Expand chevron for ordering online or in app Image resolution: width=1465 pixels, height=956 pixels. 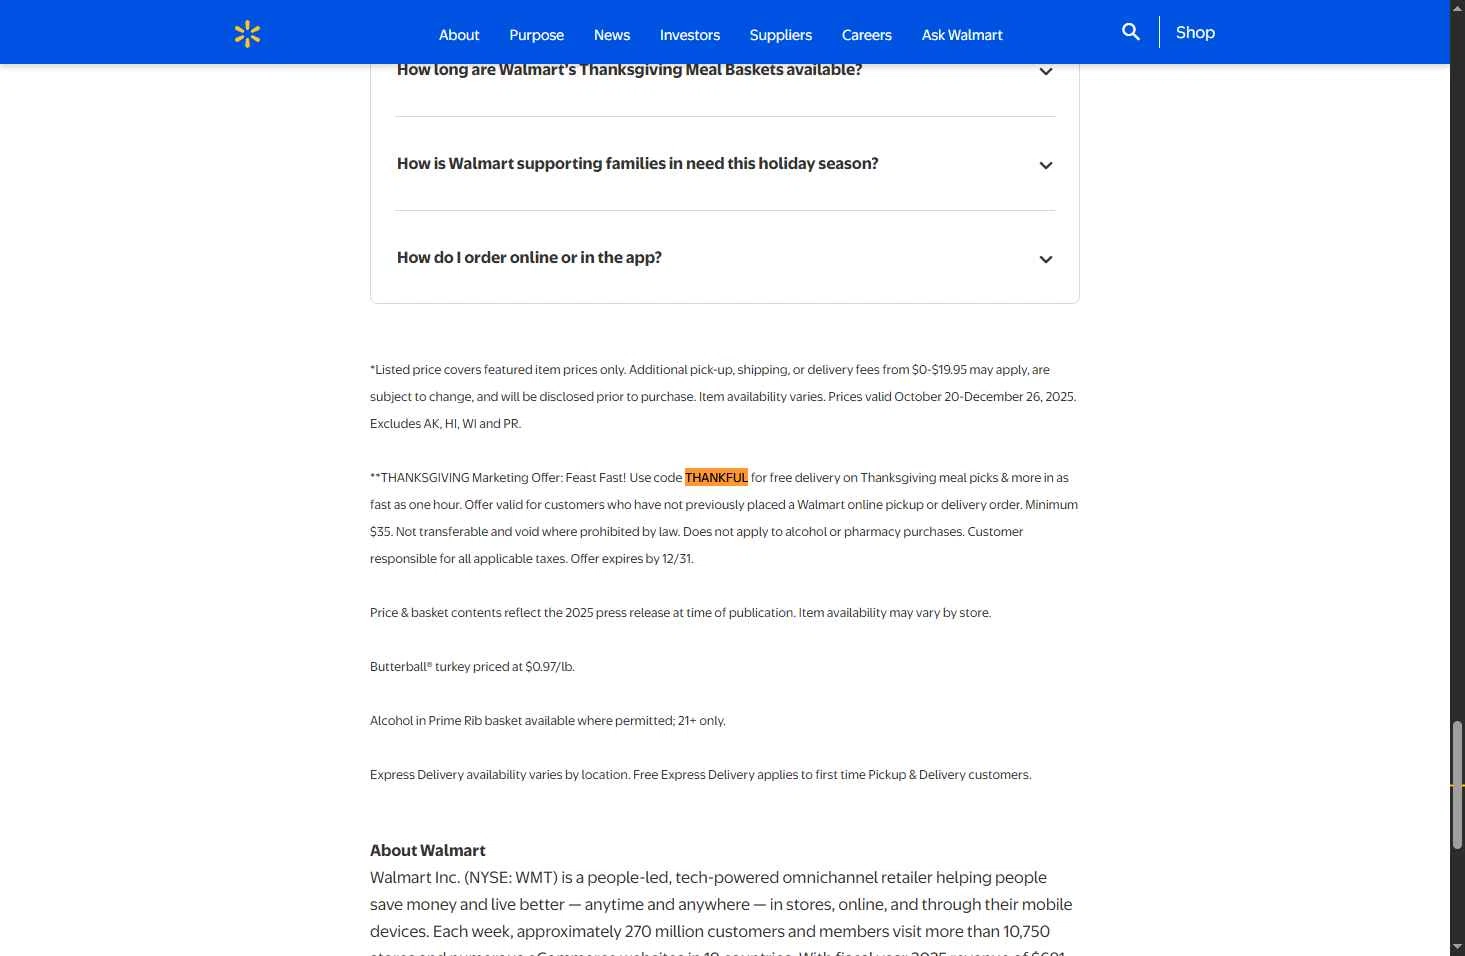[x=1046, y=259]
